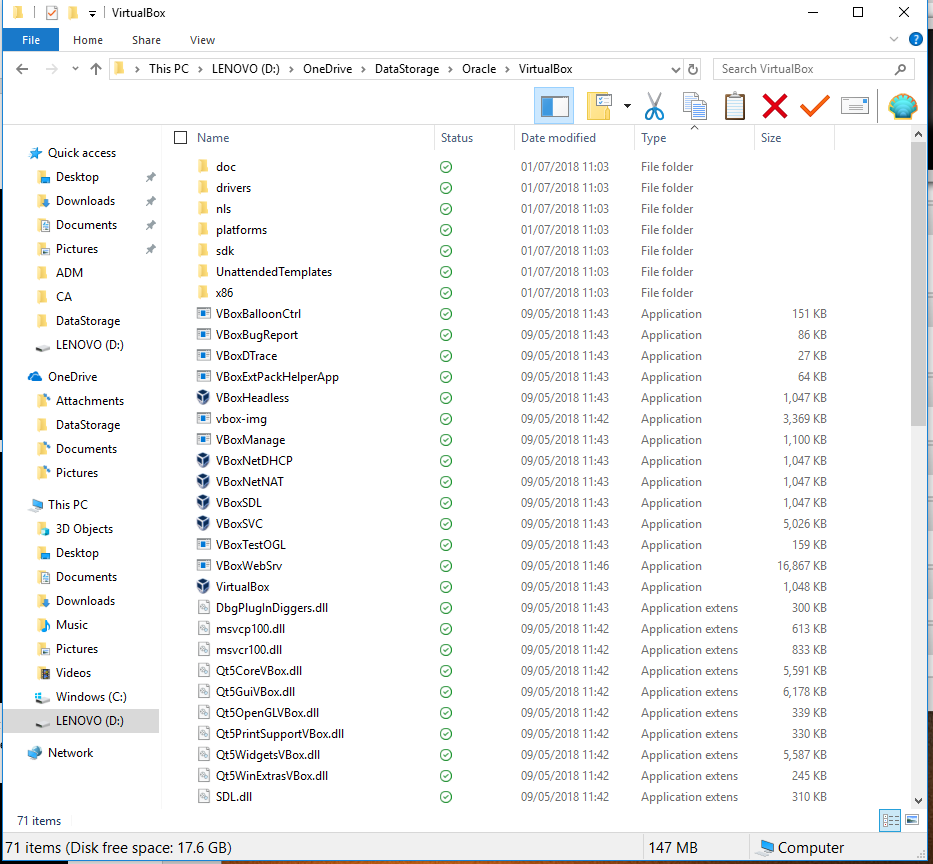
Task: Switch to the View ribbon tab
Action: (x=202, y=39)
